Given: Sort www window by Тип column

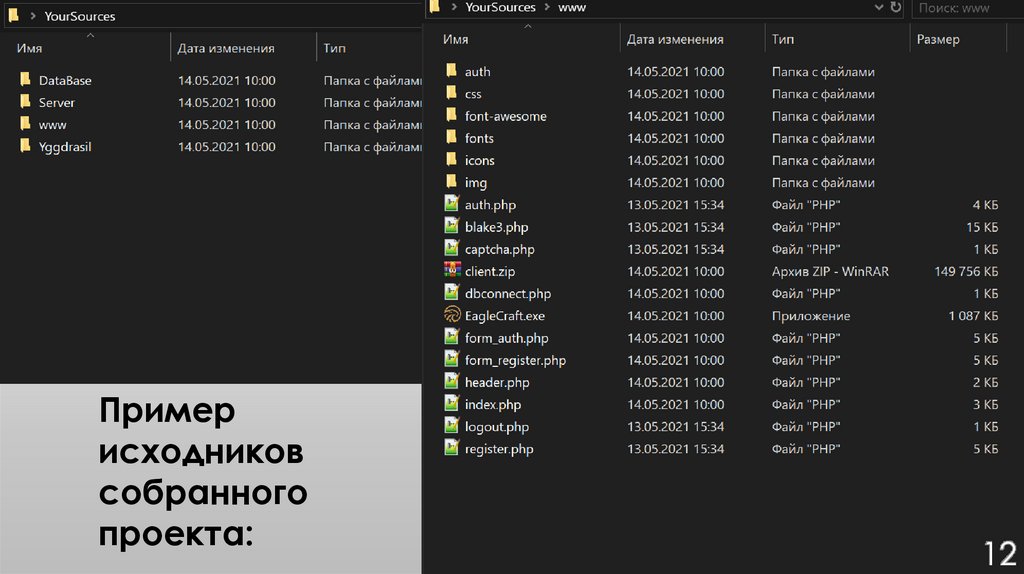Looking at the screenshot, I should tap(782, 39).
